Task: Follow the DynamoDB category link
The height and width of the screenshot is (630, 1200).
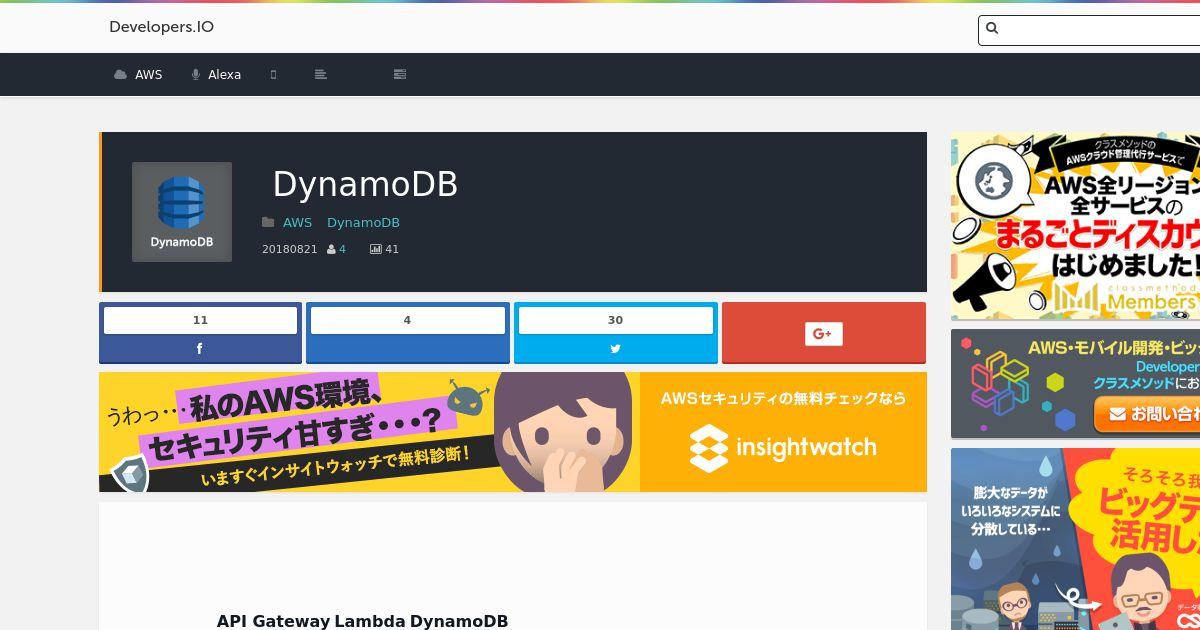Action: pyautogui.click(x=363, y=223)
